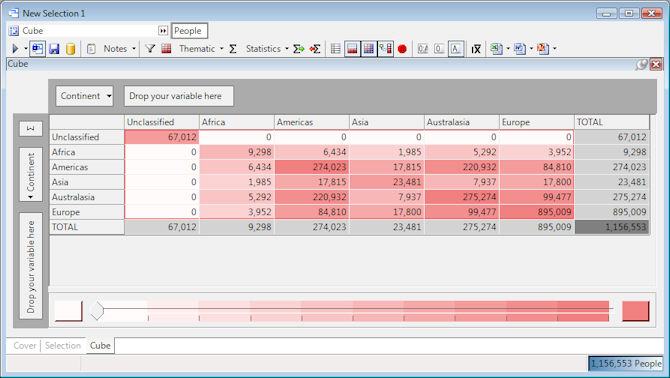Click the double-arrow icon beside Cube title
The height and width of the screenshot is (378, 670).
tap(163, 31)
